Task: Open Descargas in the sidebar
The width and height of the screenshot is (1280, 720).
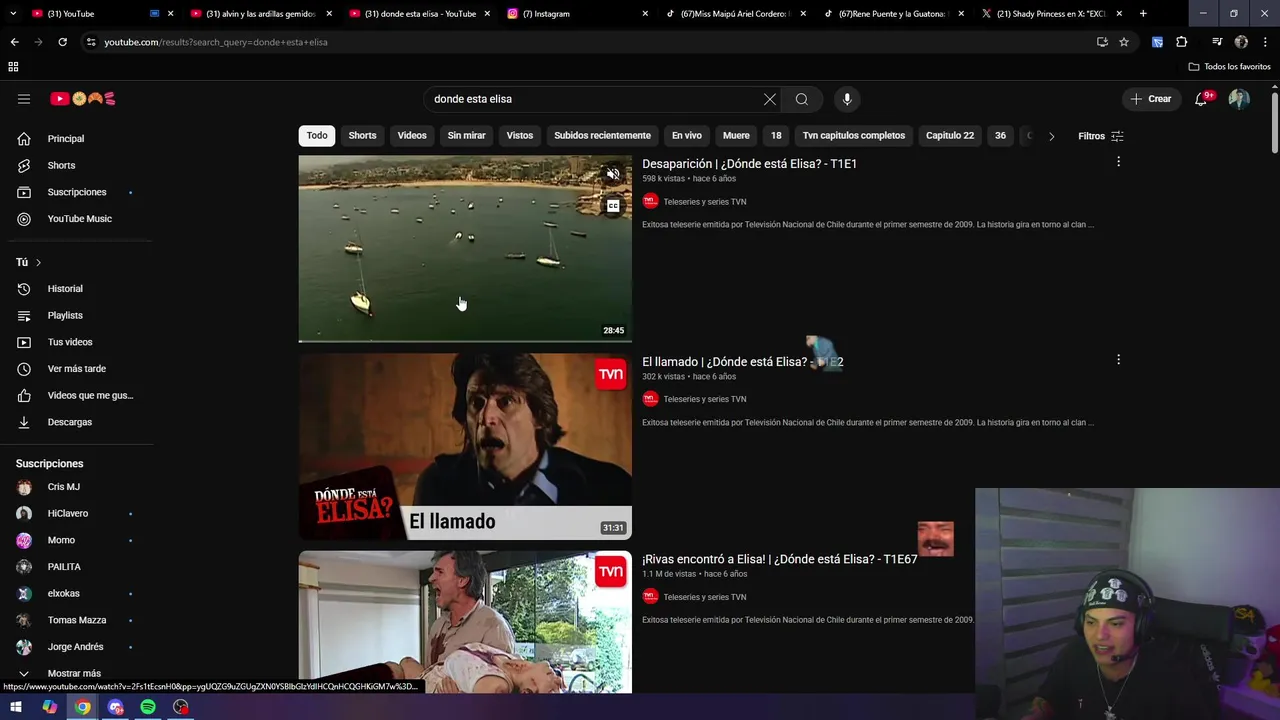Action: pyautogui.click(x=69, y=422)
